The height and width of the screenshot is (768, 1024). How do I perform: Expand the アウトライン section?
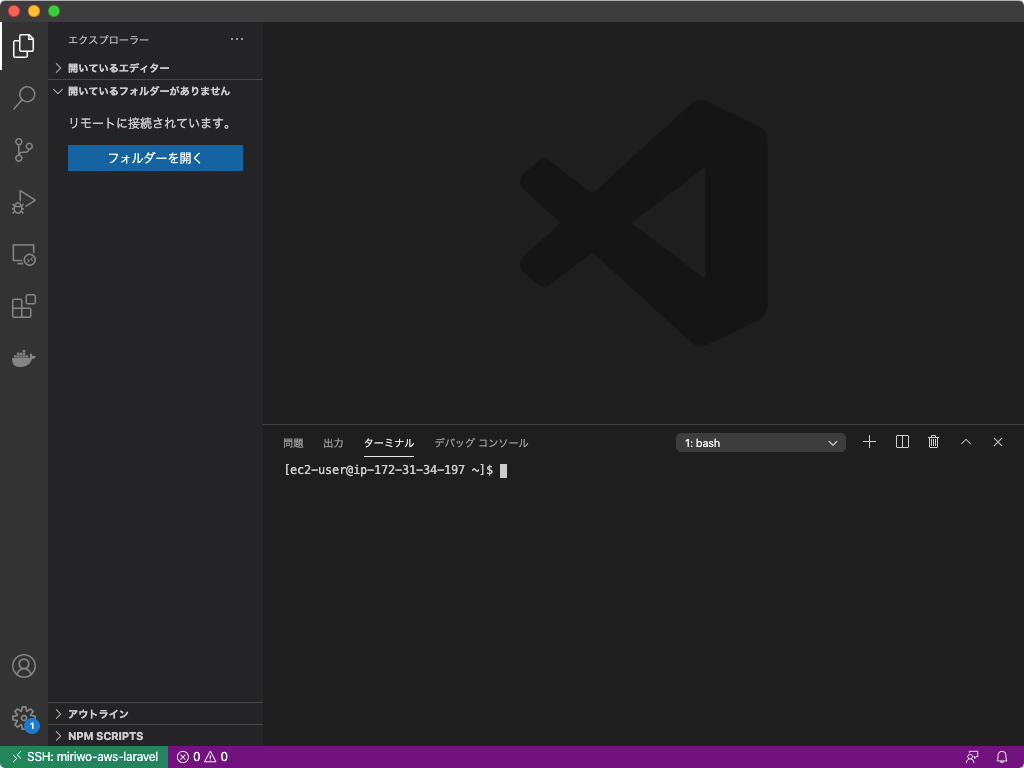(100, 713)
